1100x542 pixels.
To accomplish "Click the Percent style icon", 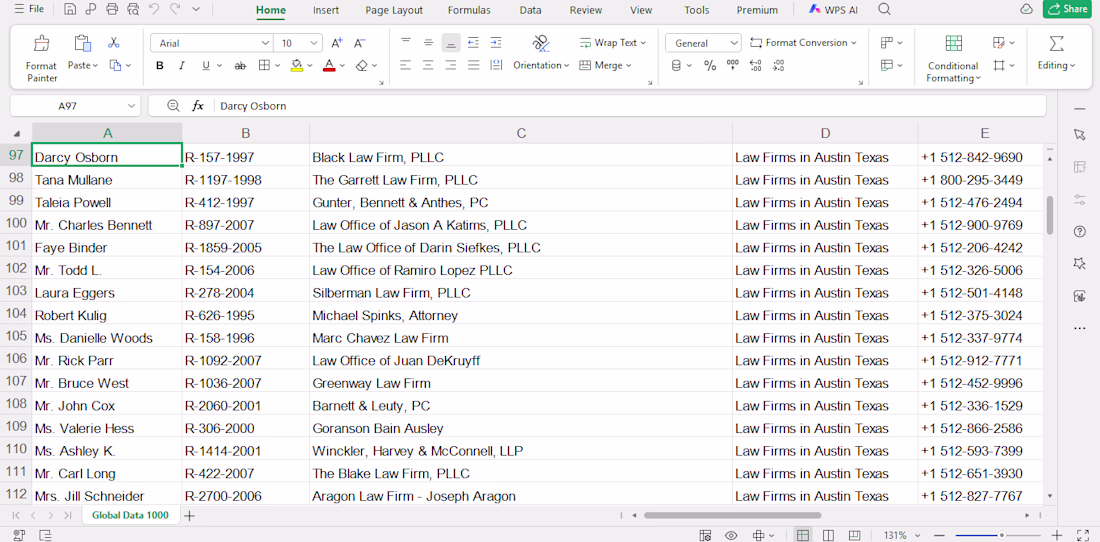I will click(x=710, y=65).
